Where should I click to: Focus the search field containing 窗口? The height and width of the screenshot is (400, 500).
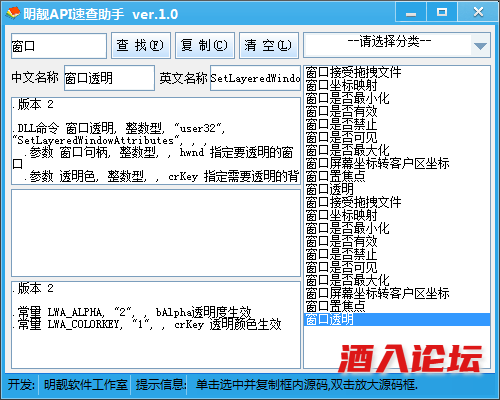[x=59, y=46]
